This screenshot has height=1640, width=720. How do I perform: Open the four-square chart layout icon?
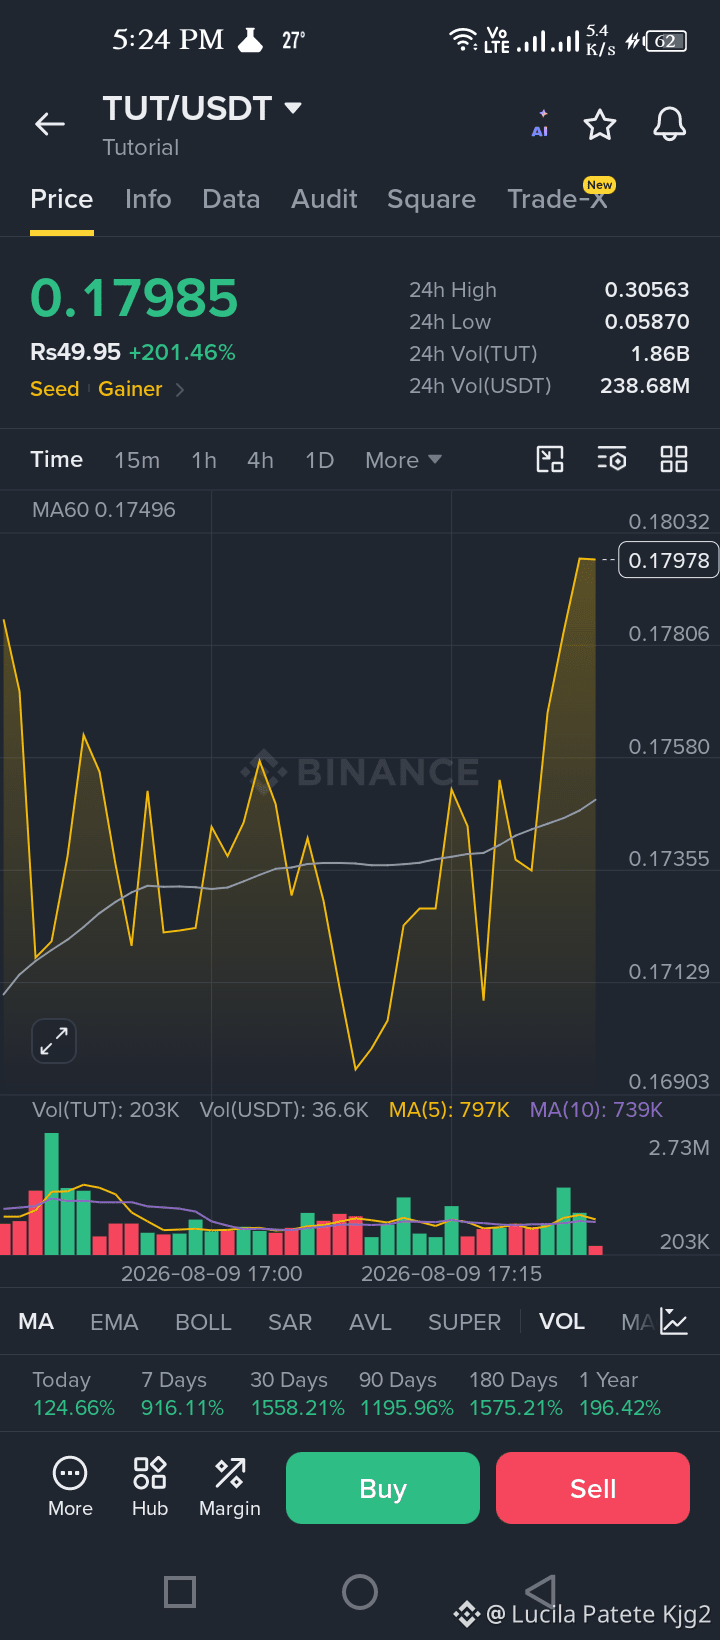[x=674, y=459]
